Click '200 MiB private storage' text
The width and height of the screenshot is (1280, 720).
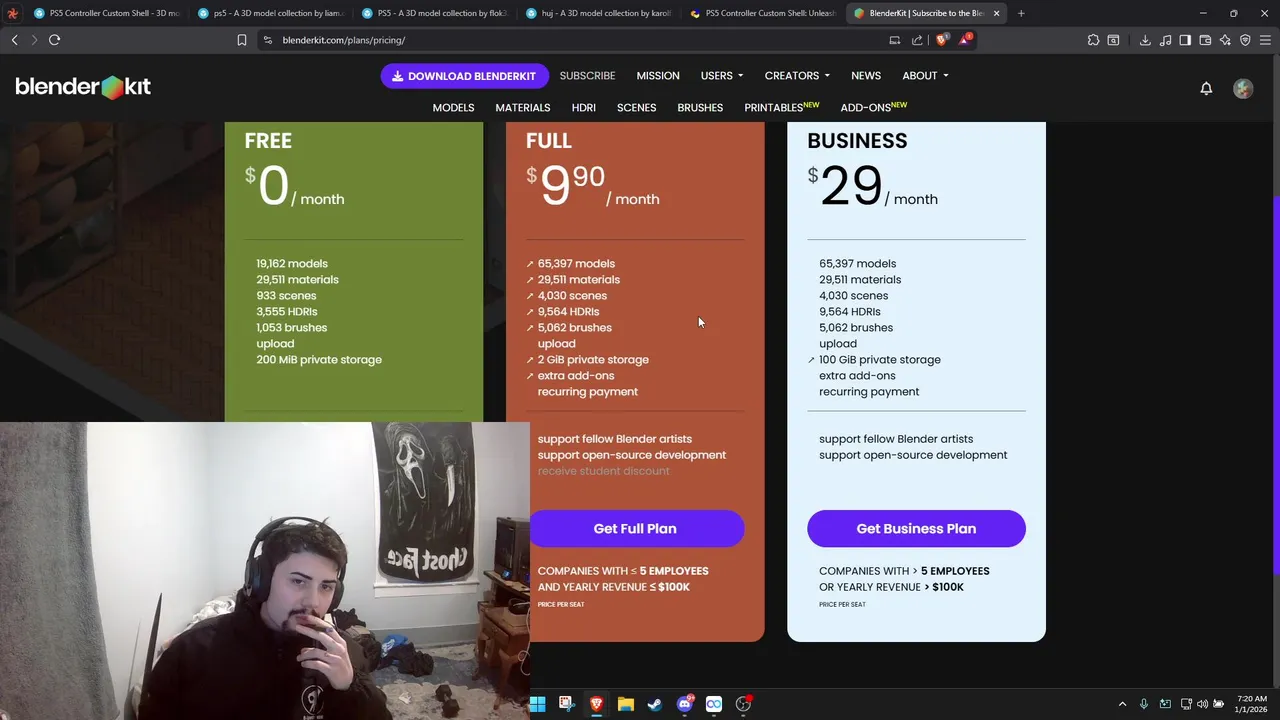(319, 360)
